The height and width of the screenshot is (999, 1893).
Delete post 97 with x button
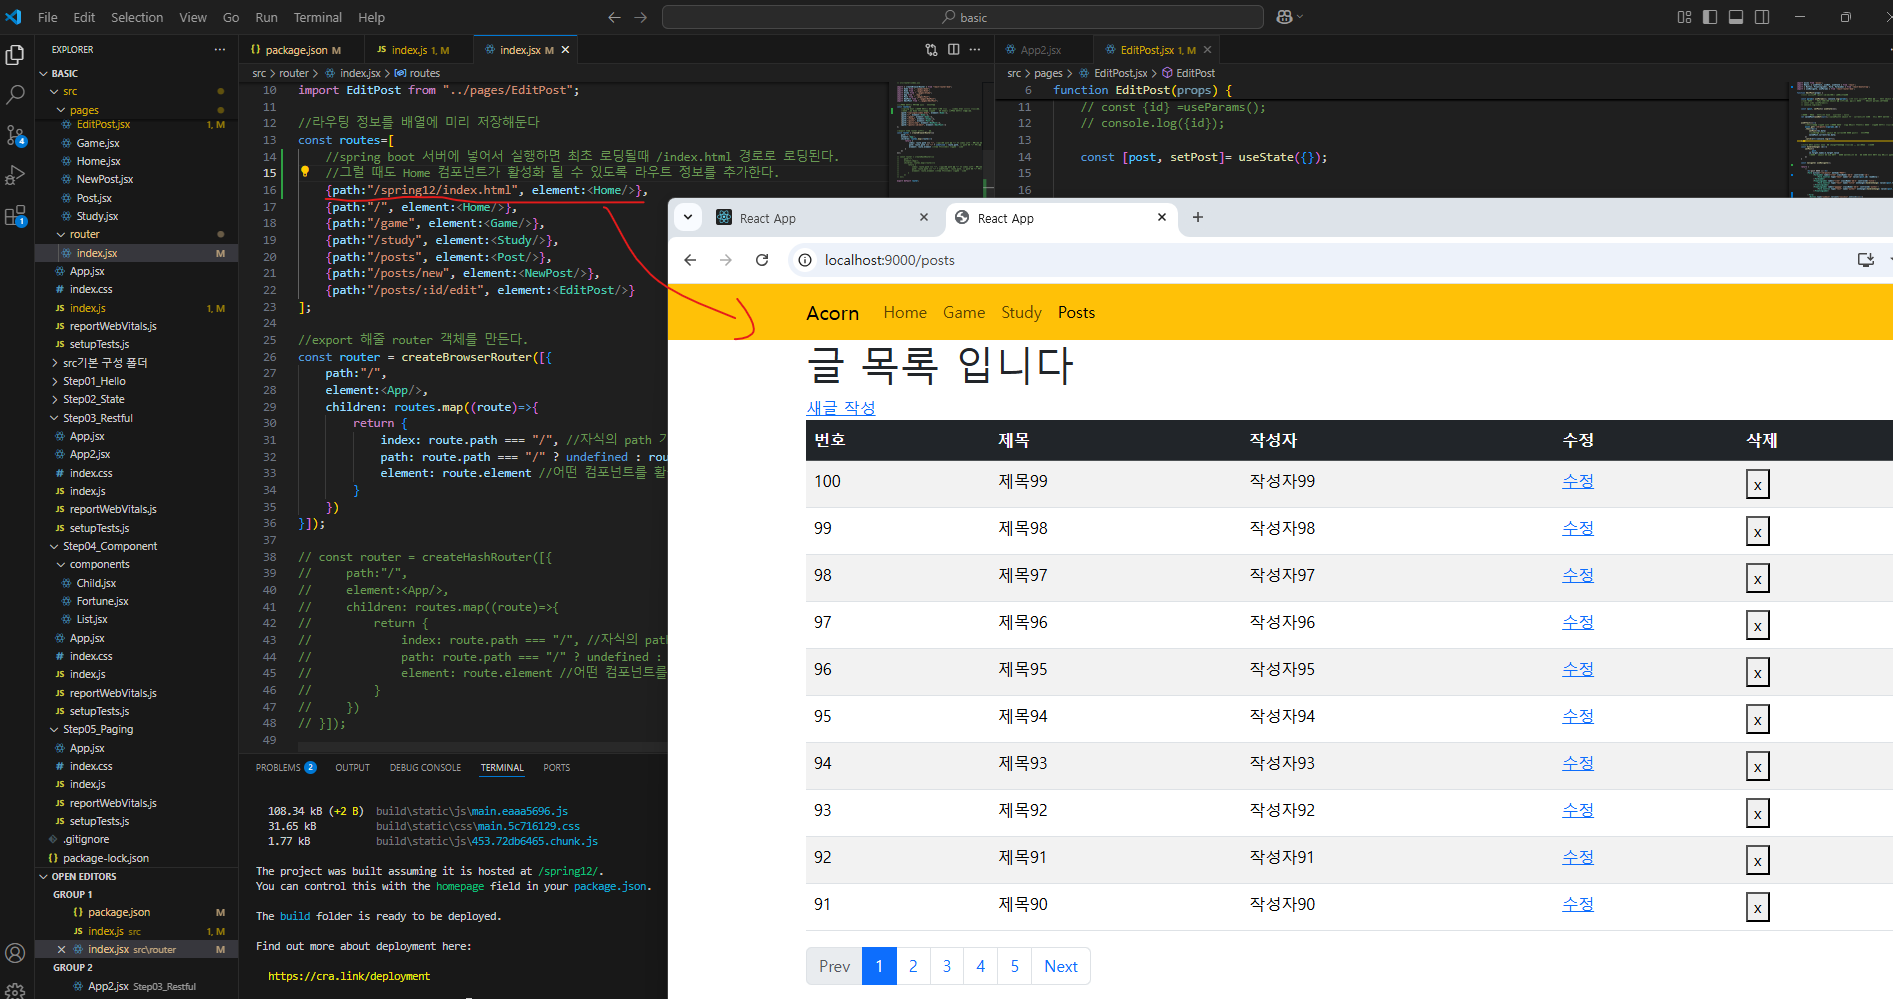click(1757, 626)
